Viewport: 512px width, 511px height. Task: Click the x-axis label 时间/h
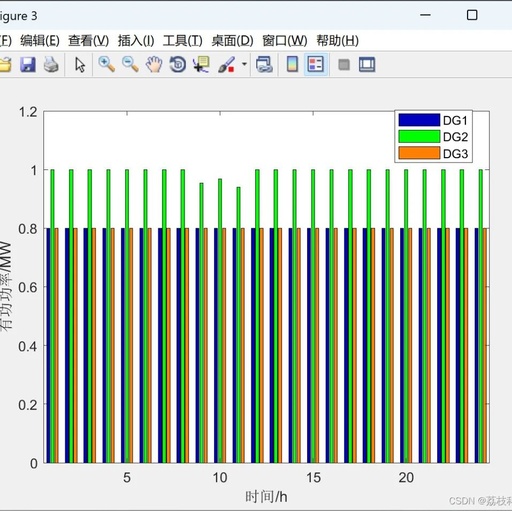click(266, 497)
